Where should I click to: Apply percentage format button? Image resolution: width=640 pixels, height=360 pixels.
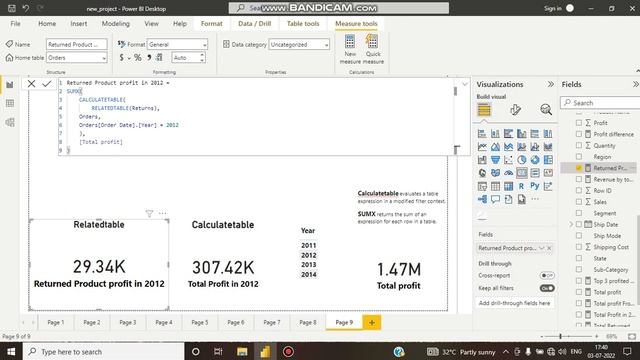tap(138, 58)
